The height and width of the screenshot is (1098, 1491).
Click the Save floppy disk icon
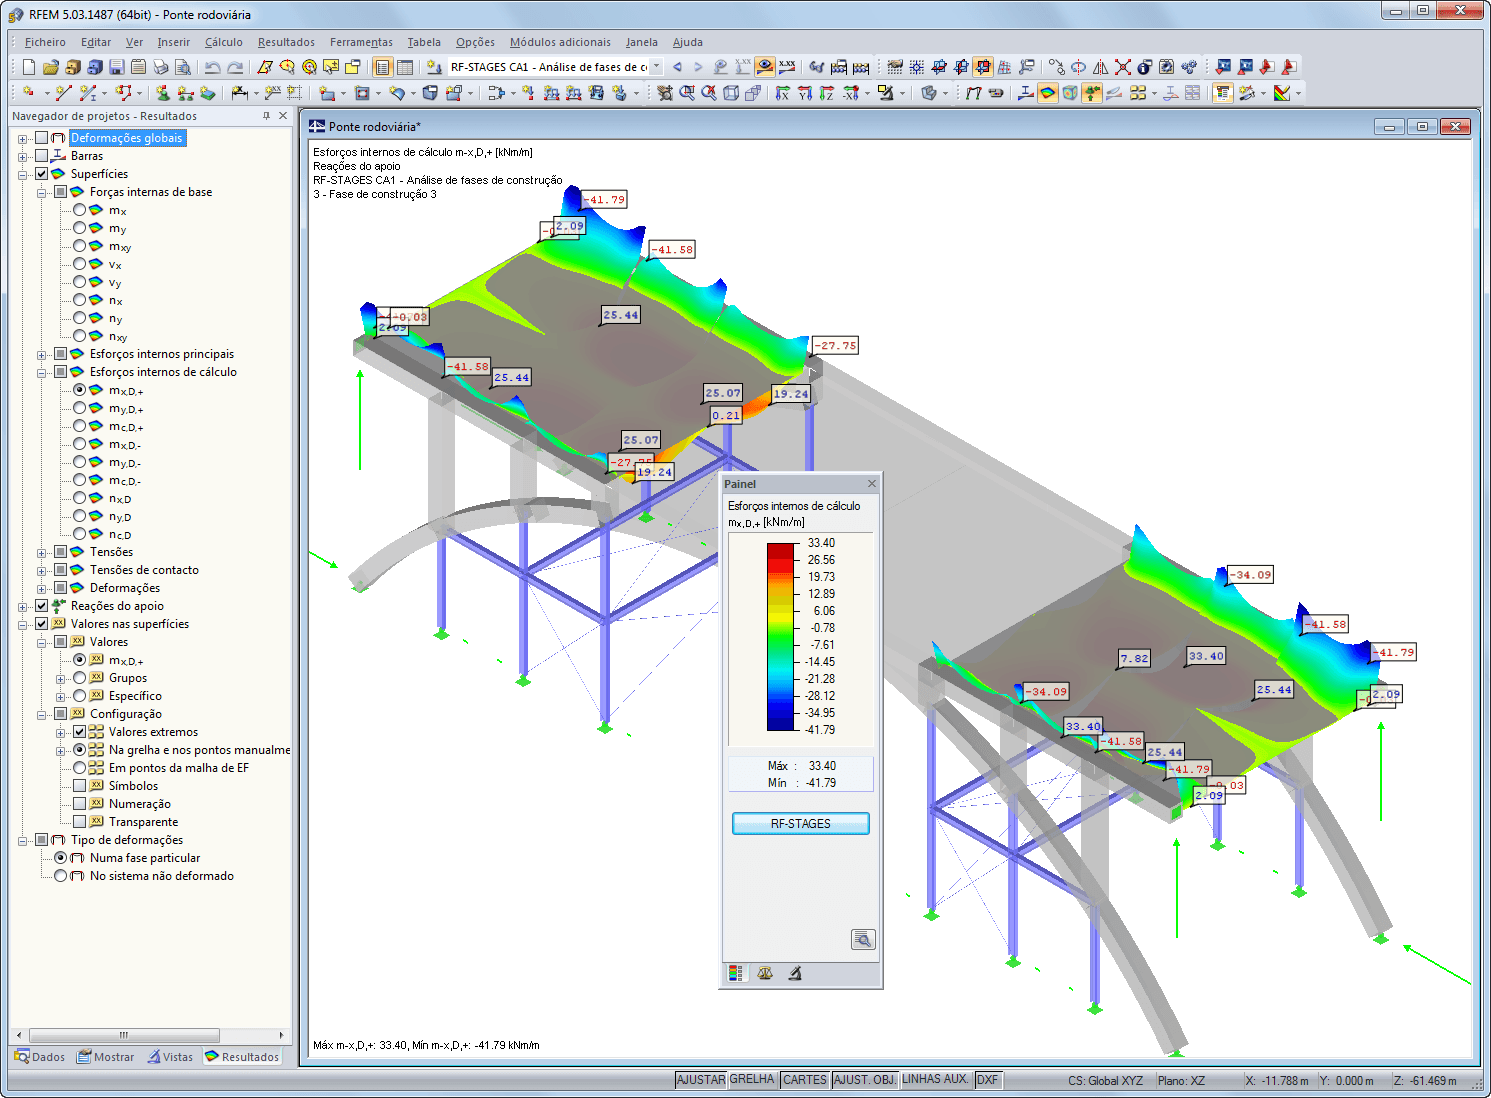[x=117, y=67]
